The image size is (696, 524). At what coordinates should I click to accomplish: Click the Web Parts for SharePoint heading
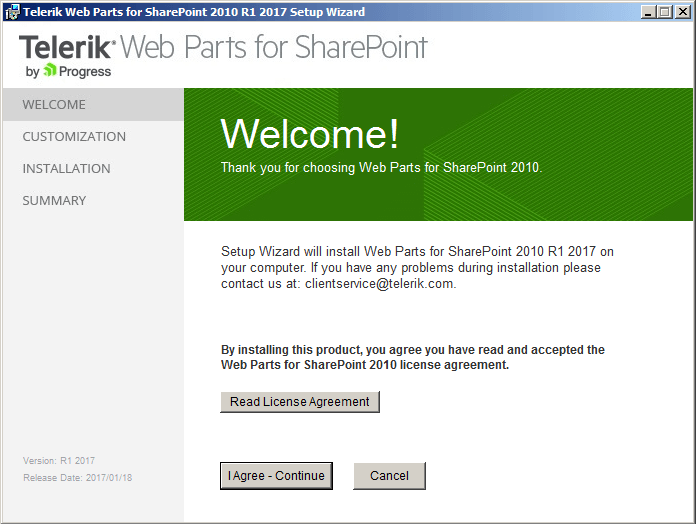pos(274,47)
